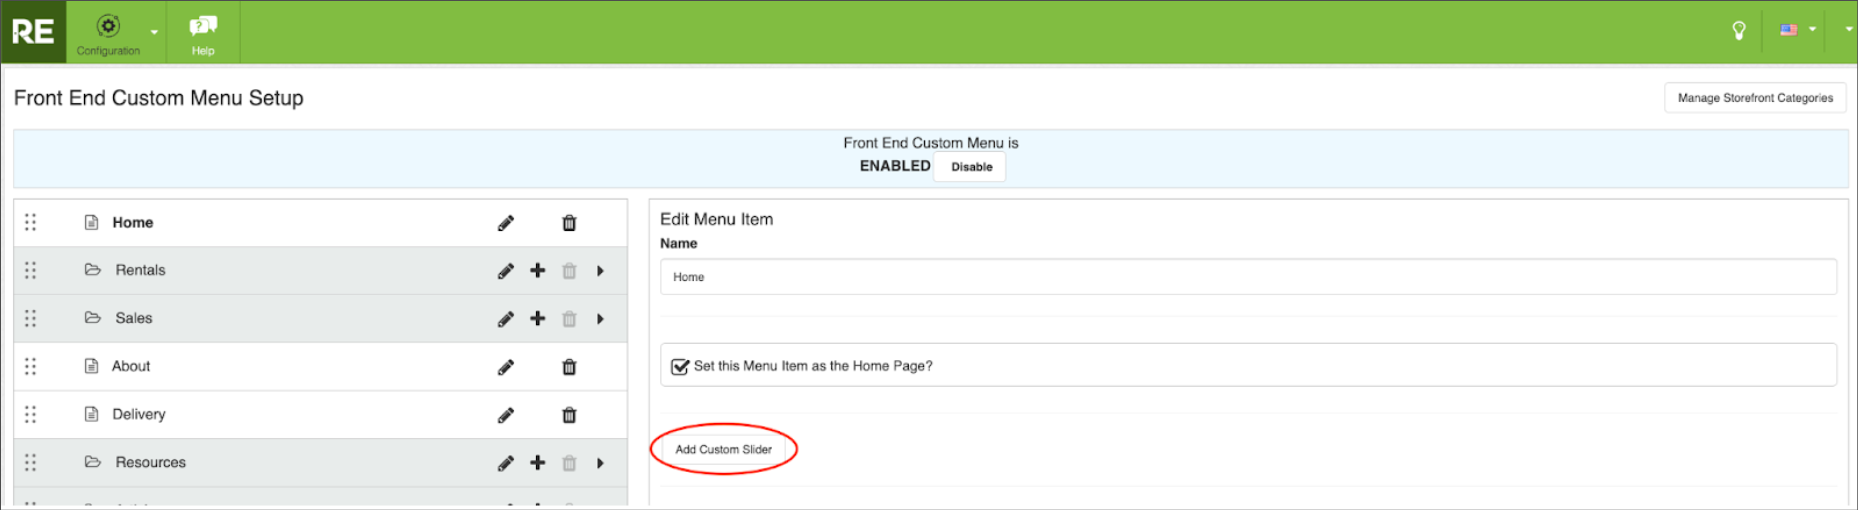Click the lightbulb icon in header

point(1739,31)
